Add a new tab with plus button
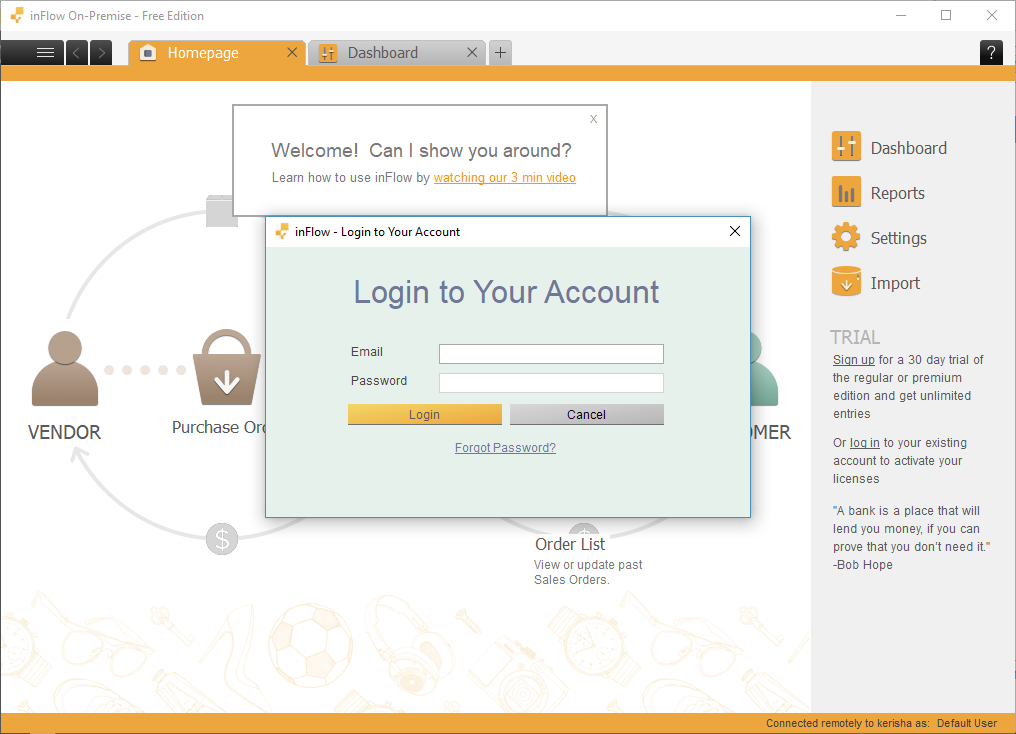1016x734 pixels. [x=500, y=52]
